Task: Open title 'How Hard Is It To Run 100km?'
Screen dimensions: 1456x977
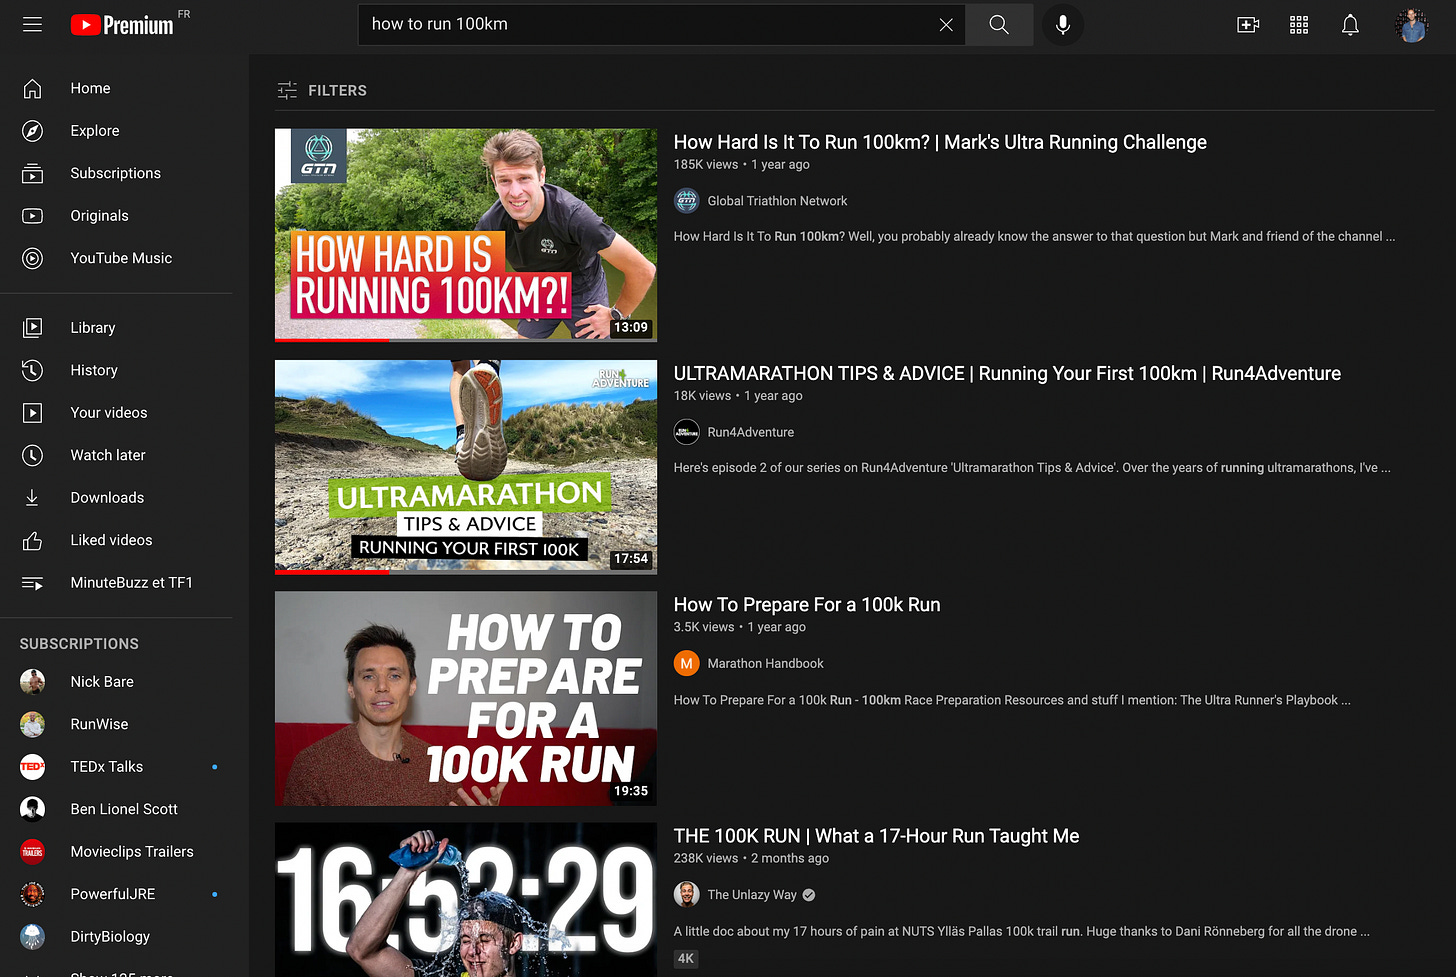Action: pyautogui.click(x=940, y=142)
